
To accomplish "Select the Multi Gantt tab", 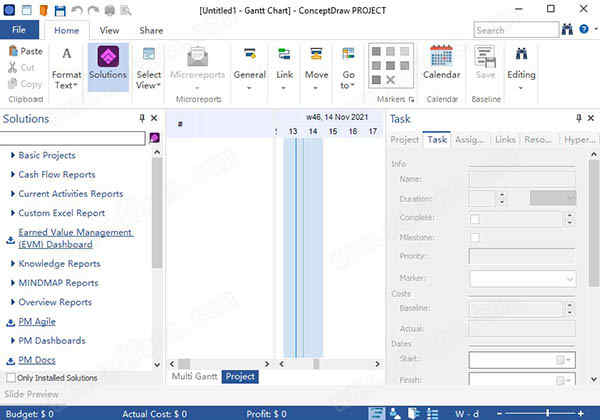I will (194, 376).
